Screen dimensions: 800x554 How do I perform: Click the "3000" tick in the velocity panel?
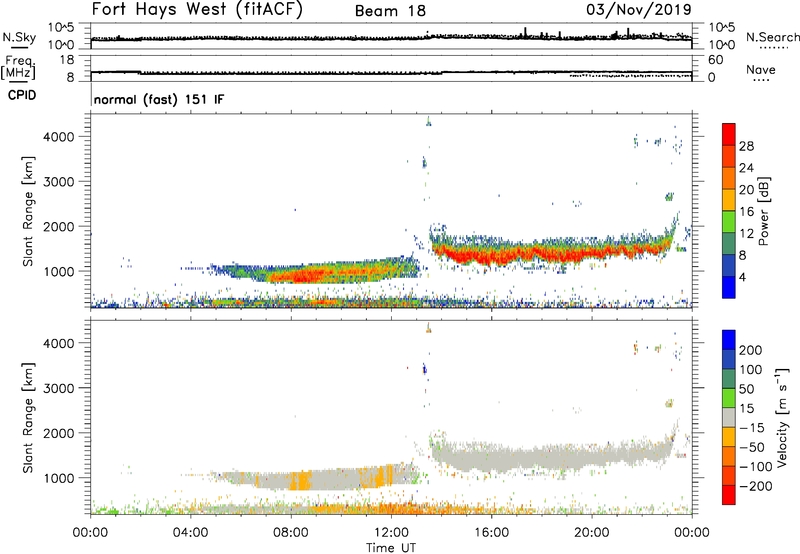pyautogui.click(x=59, y=388)
